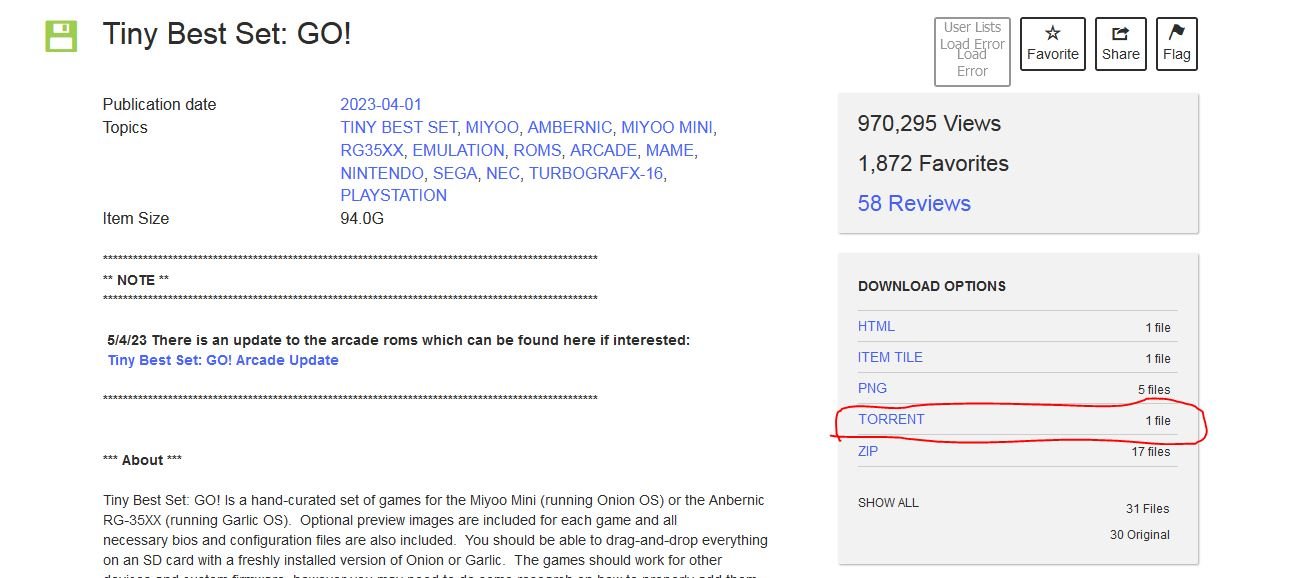Click the Favorite star button
Image resolution: width=1306 pixels, height=578 pixels.
point(1053,44)
